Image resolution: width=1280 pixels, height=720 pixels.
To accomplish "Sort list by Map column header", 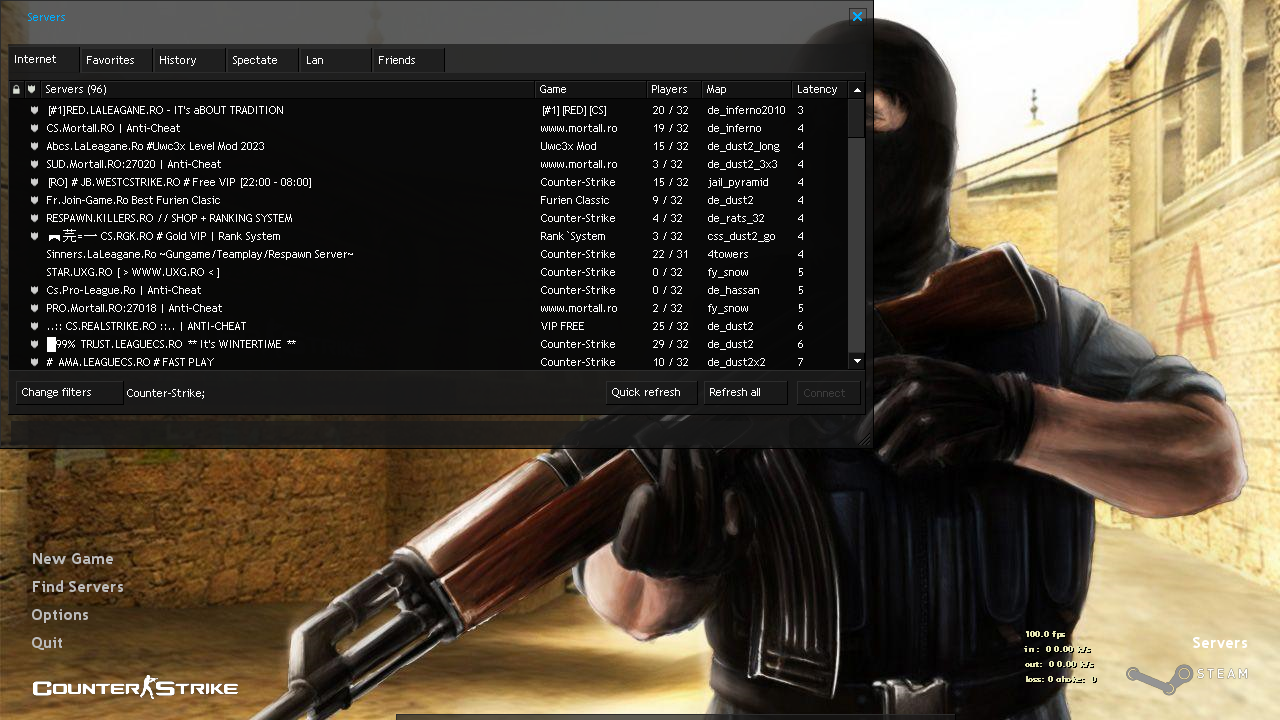I will (746, 90).
